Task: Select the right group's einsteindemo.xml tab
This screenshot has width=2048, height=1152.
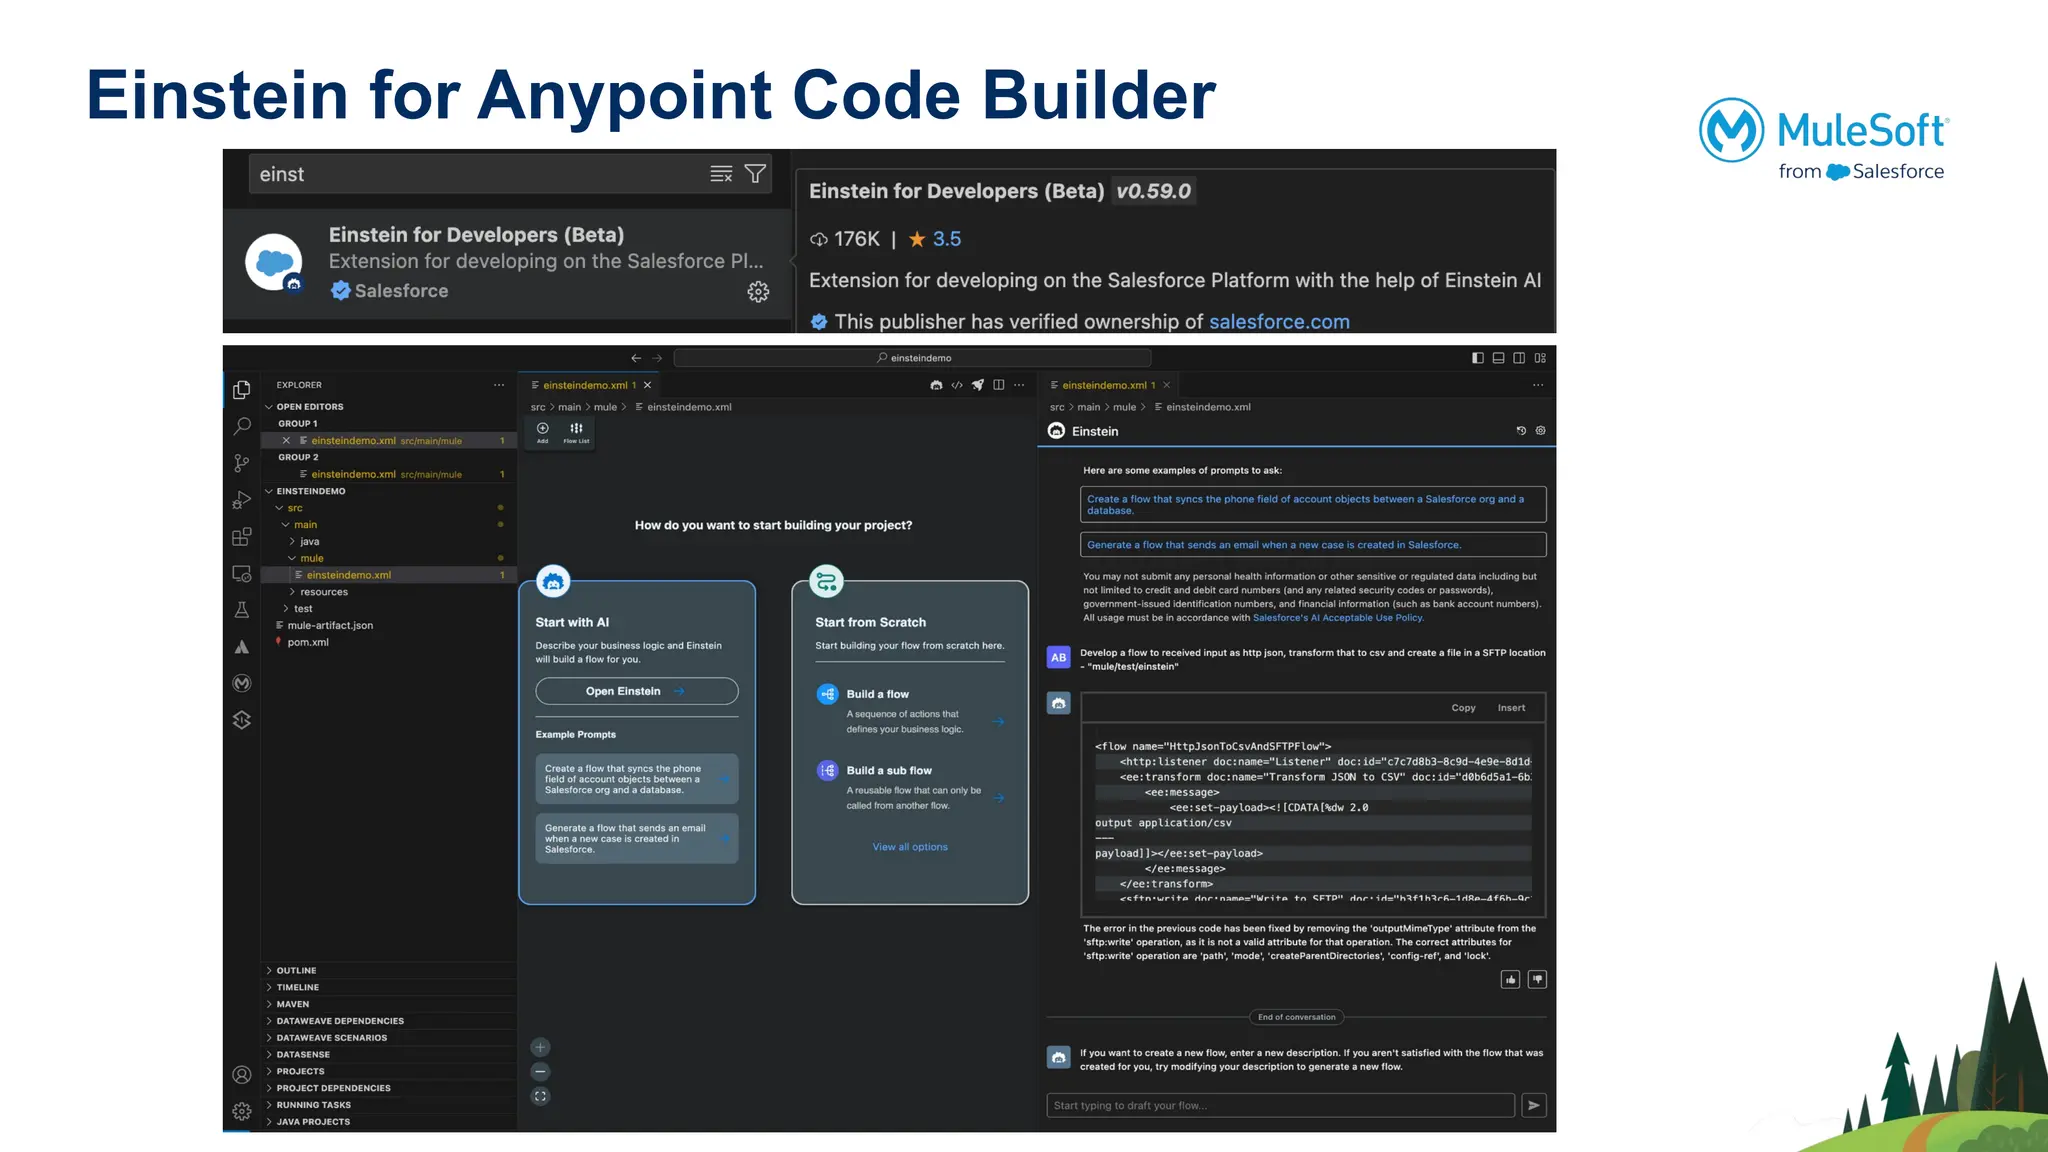Action: click(1110, 385)
